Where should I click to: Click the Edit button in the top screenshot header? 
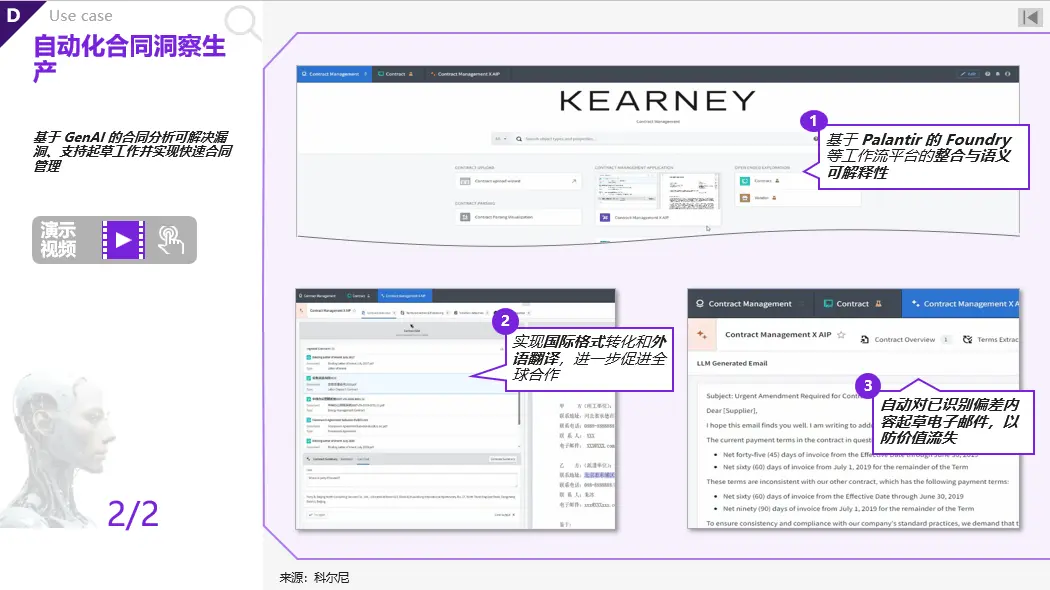click(967, 74)
